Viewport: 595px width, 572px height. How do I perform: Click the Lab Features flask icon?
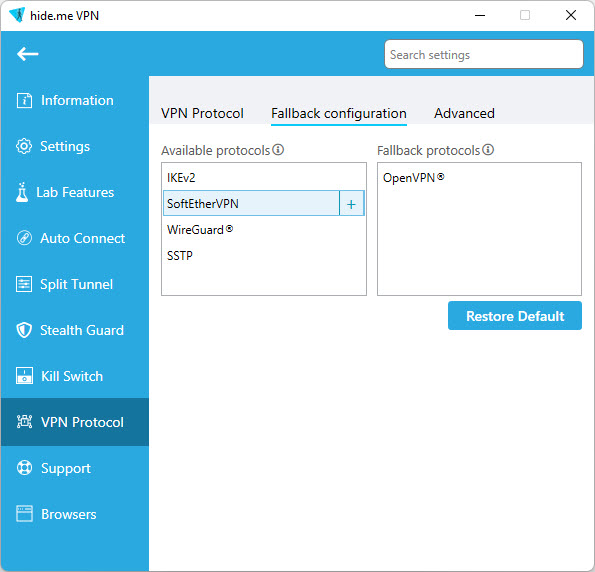pyautogui.click(x=22, y=192)
